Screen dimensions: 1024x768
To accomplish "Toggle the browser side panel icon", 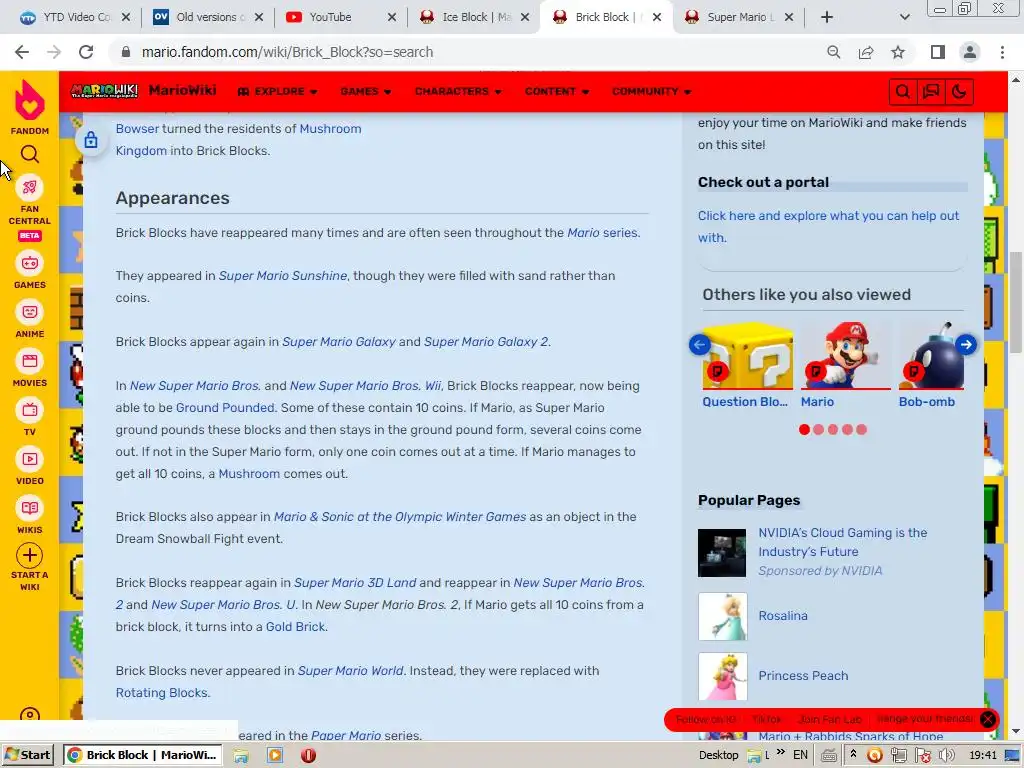I will [x=938, y=52].
